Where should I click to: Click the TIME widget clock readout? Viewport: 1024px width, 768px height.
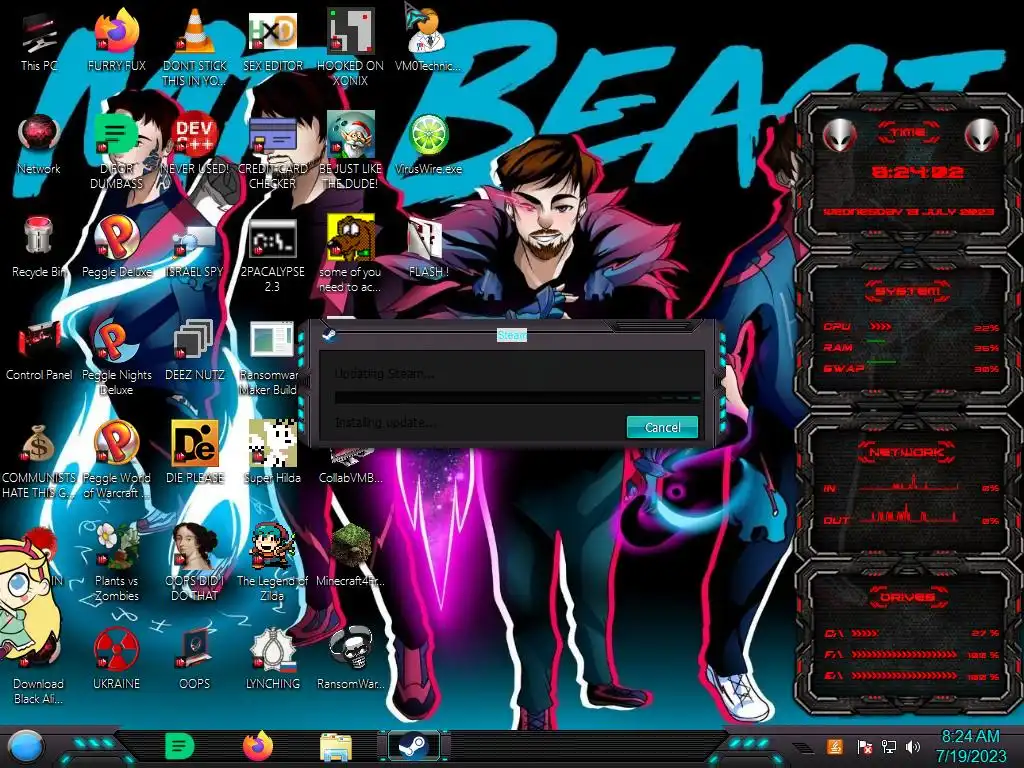click(918, 172)
